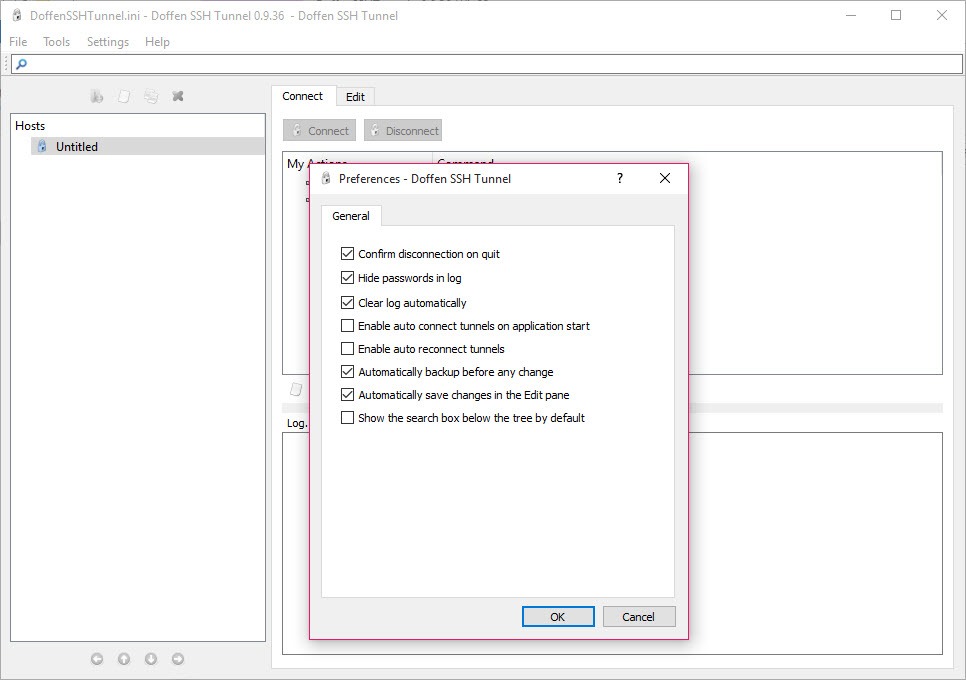Focus the search field below the menu bar

[487, 64]
